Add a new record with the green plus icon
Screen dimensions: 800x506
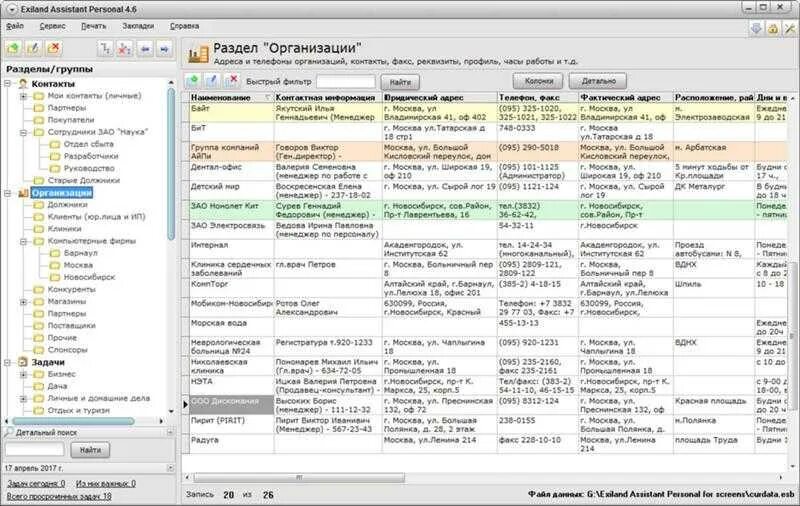[193, 81]
